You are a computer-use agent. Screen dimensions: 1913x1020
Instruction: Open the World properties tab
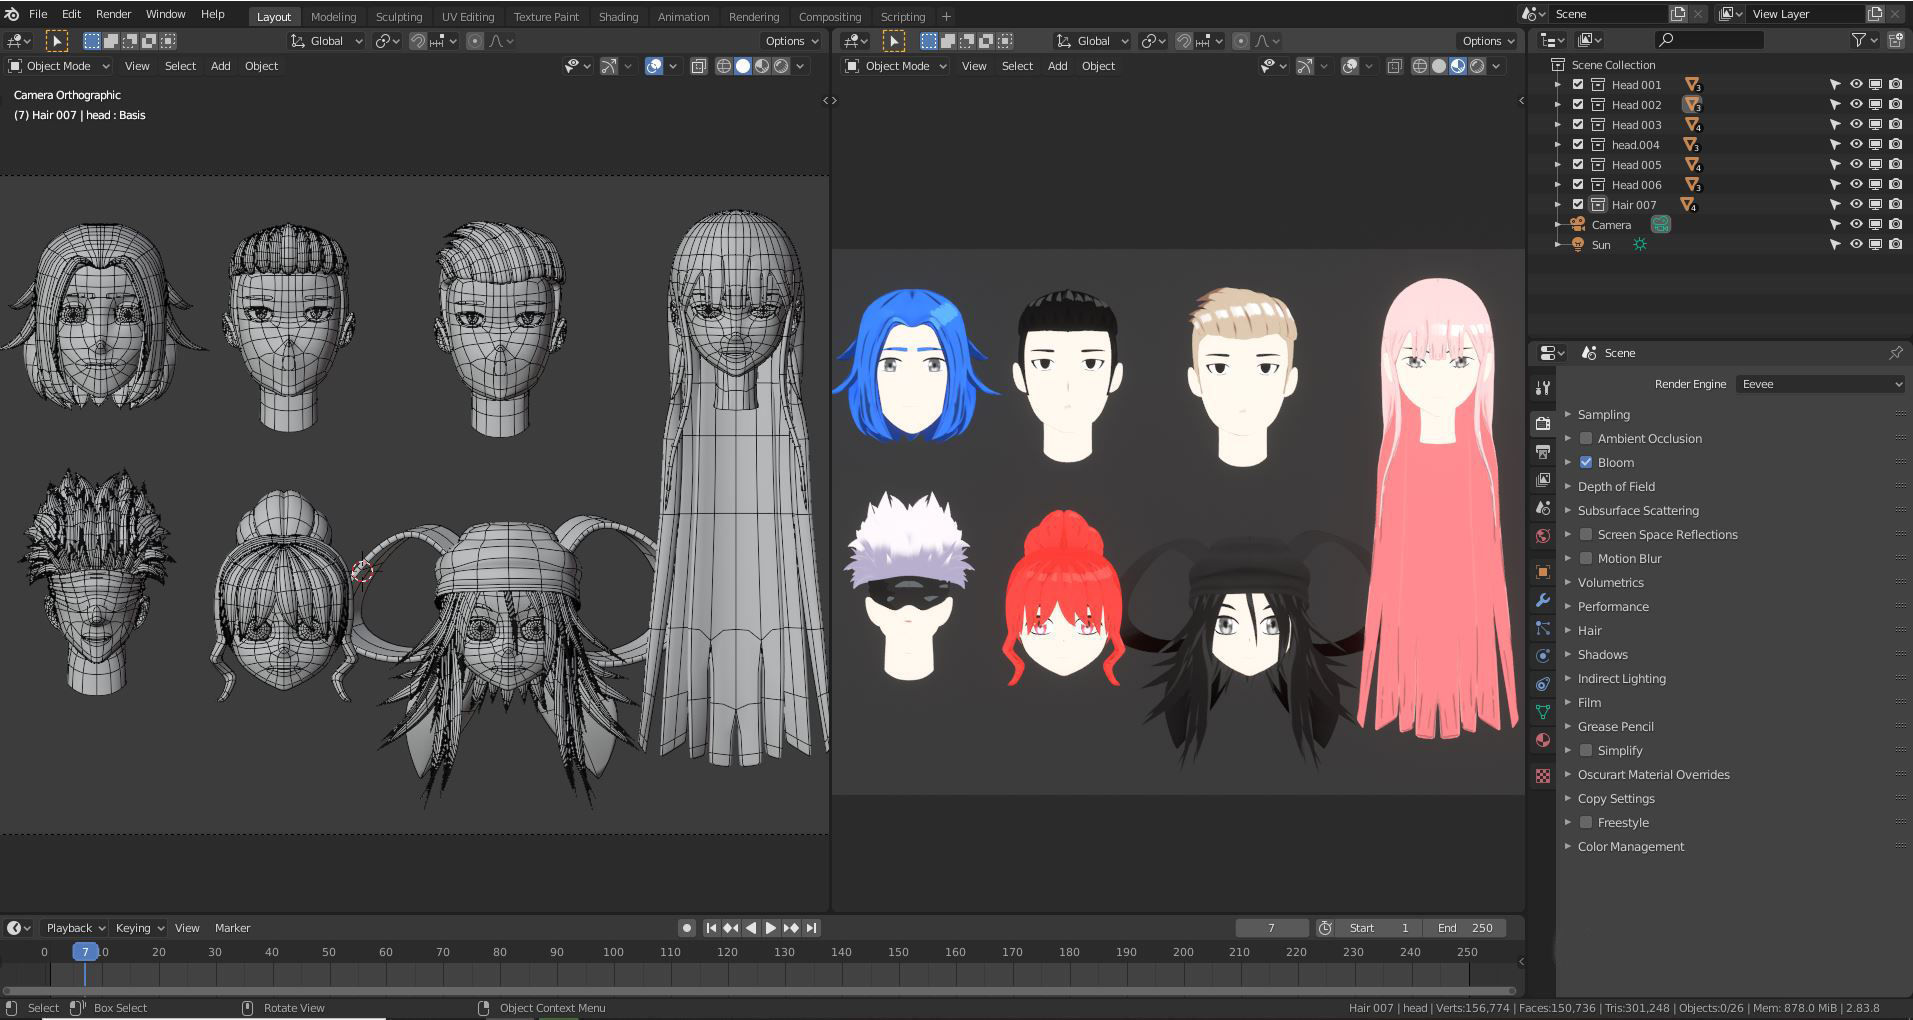[x=1542, y=536]
